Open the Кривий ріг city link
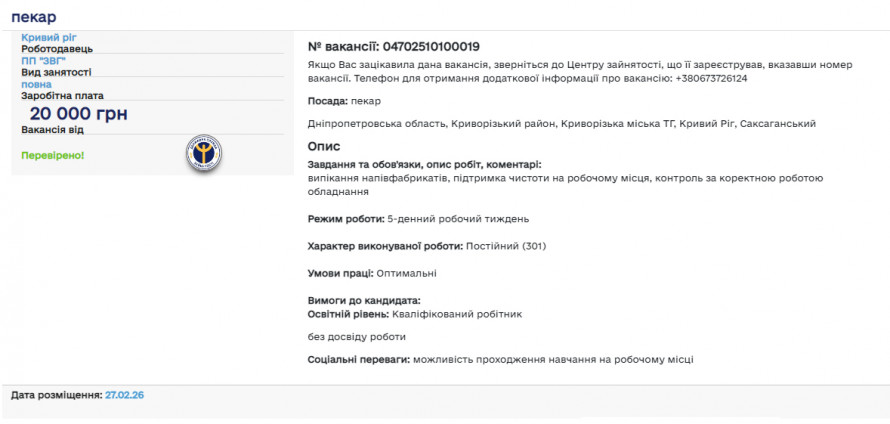The width and height of the screenshot is (890, 424). click(x=48, y=37)
